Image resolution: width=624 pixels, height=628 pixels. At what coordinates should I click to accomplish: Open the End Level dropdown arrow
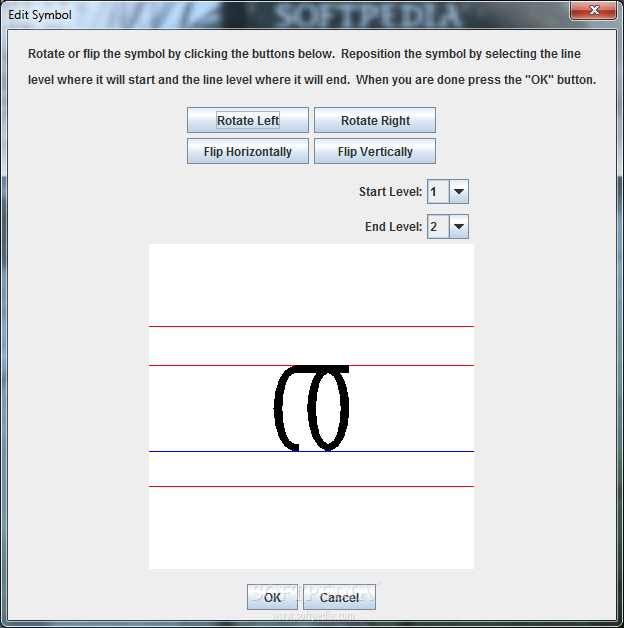(x=459, y=226)
